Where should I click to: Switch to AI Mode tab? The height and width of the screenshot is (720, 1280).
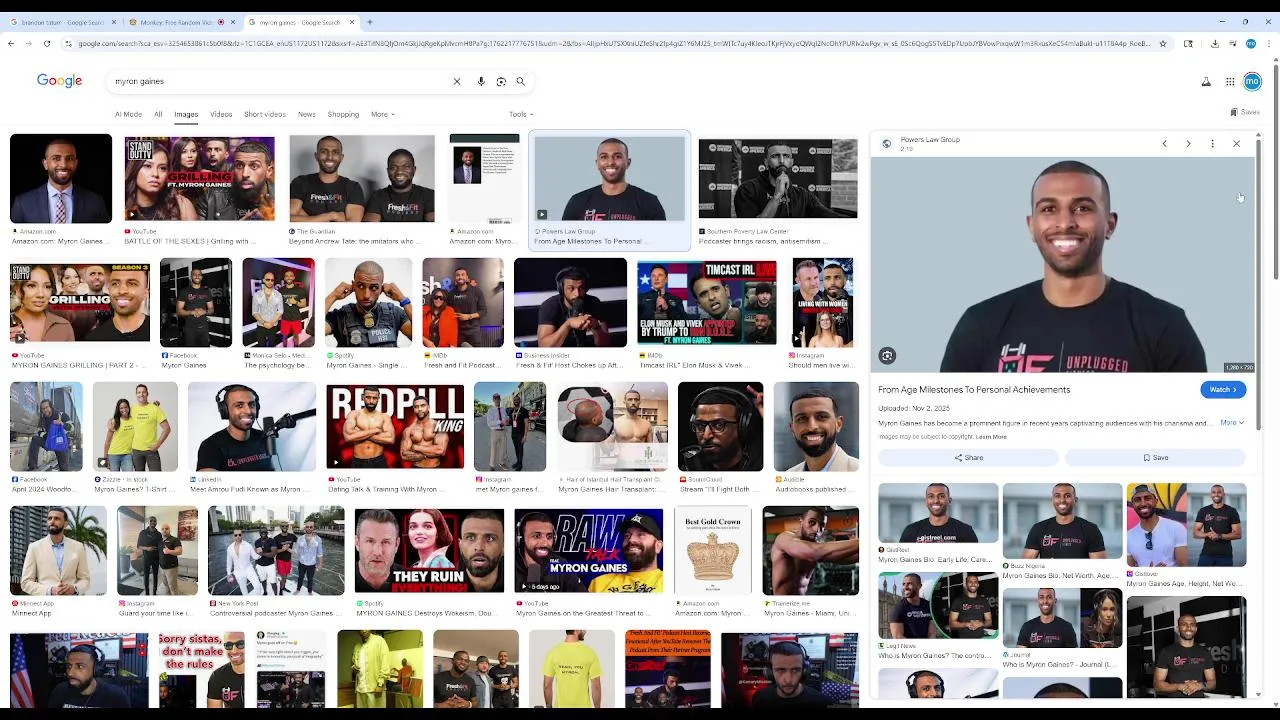point(128,114)
